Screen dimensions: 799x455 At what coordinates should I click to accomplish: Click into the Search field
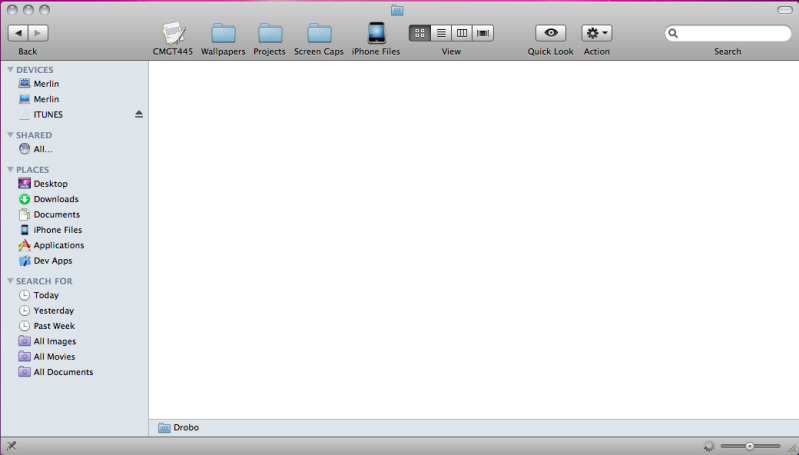(x=728, y=33)
